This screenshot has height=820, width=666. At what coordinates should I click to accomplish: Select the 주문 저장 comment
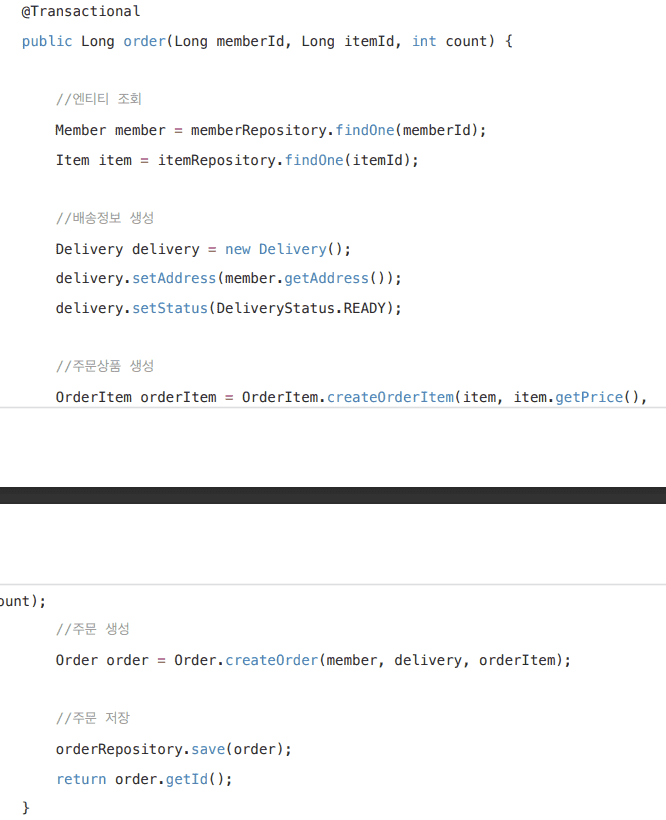click(93, 718)
